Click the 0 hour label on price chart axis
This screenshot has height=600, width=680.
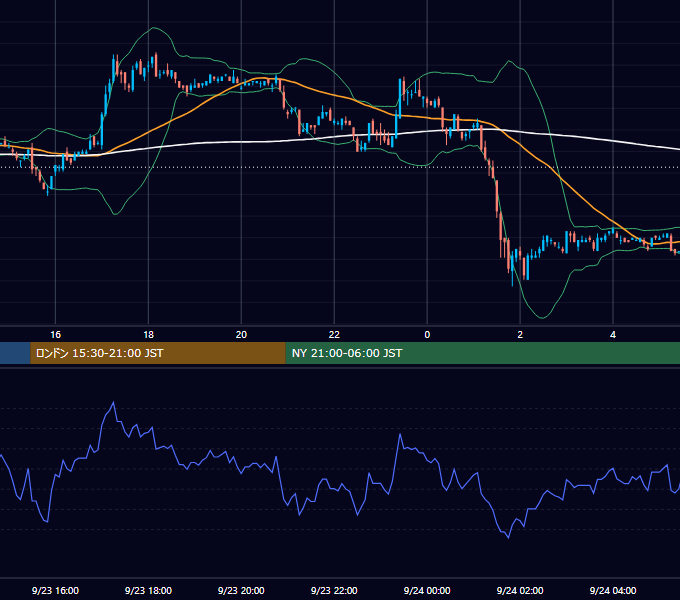click(x=427, y=335)
